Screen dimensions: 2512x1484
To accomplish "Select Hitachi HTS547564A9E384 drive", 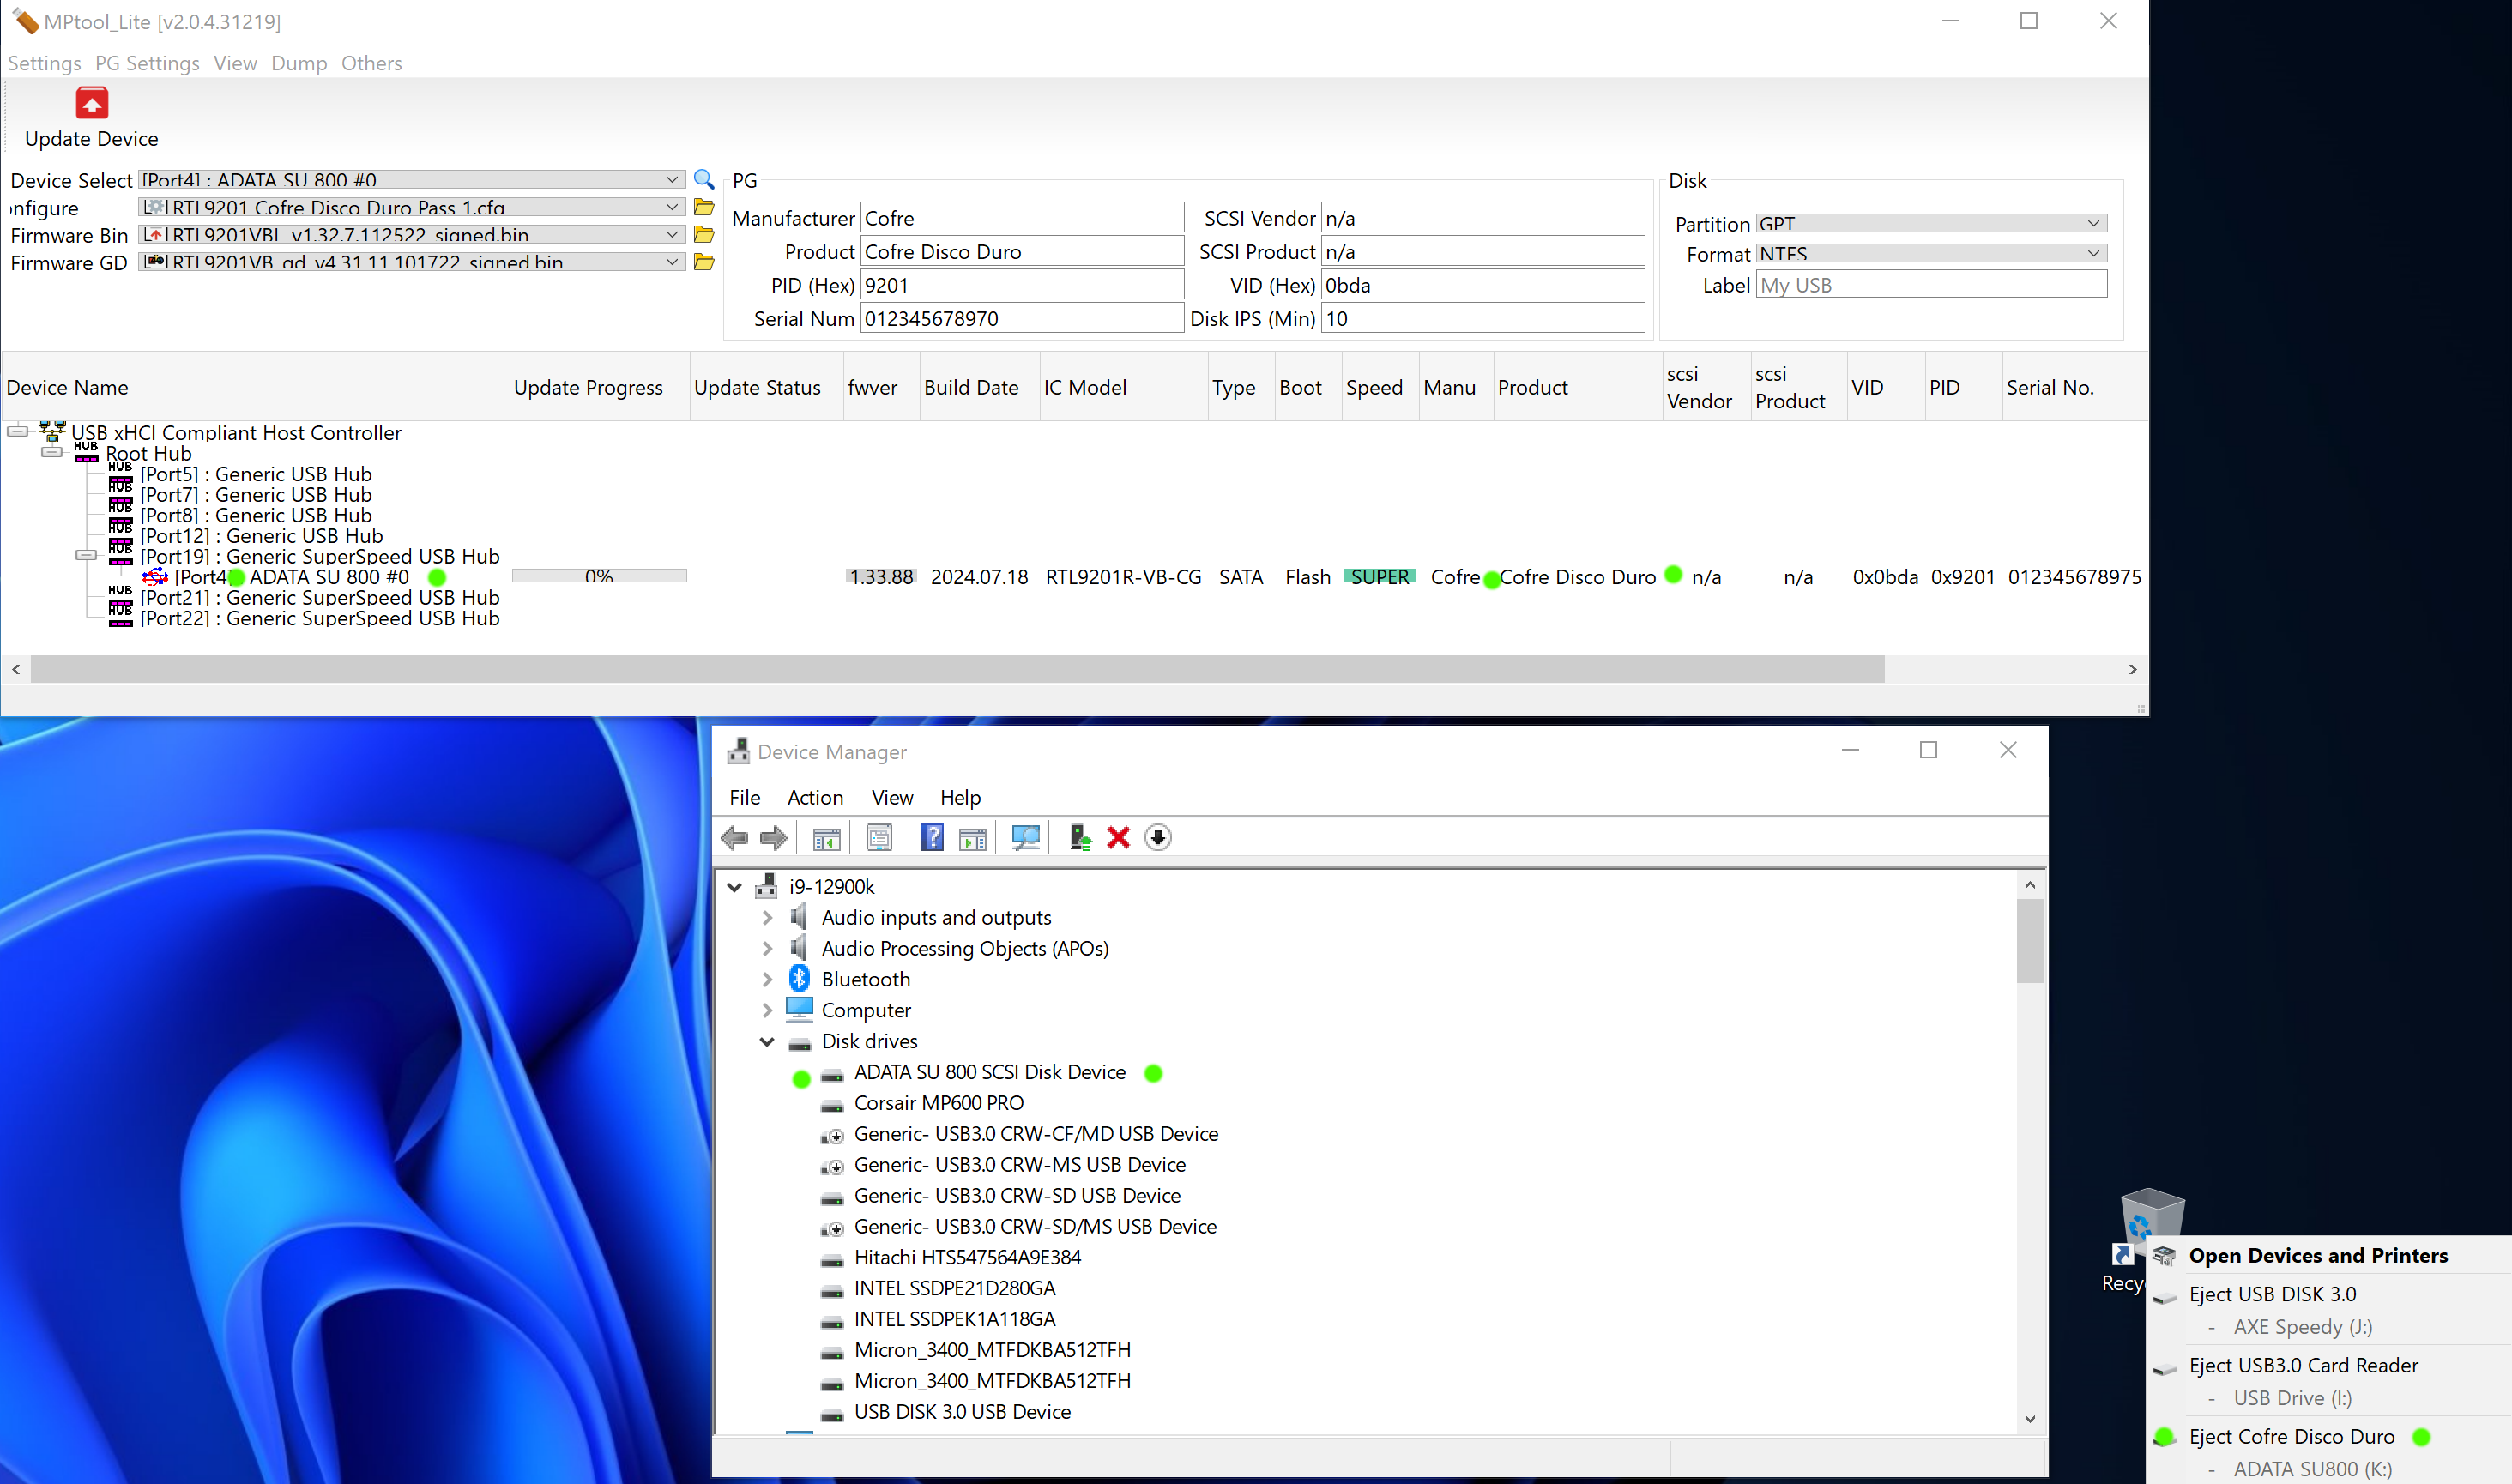I will 967,1257.
